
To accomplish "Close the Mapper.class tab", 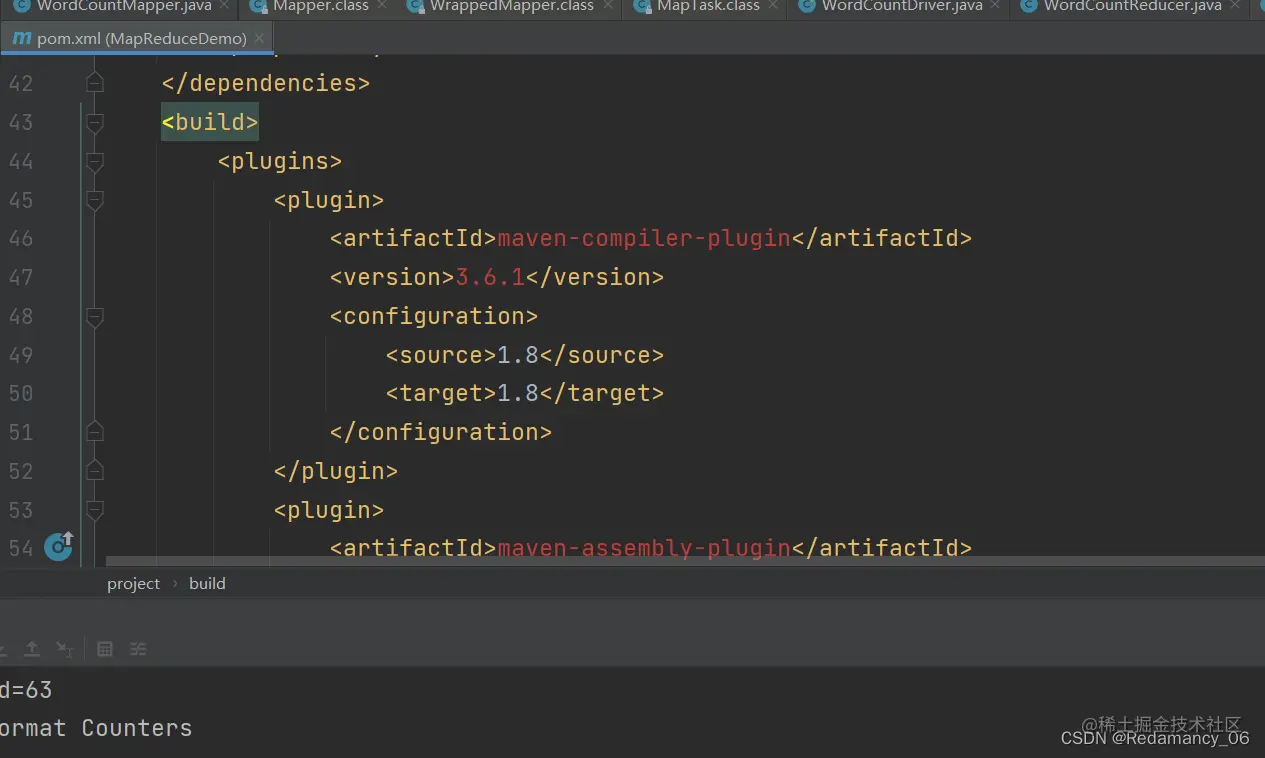I will (x=382, y=6).
